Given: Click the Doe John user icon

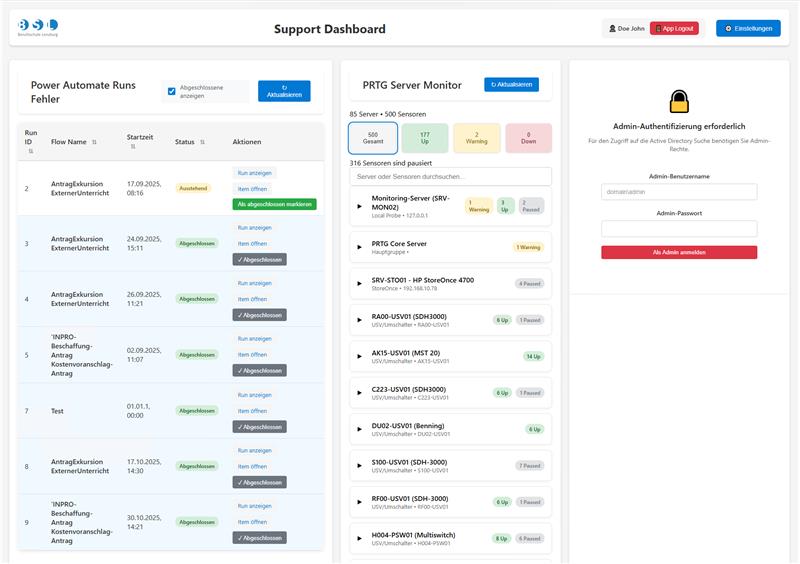Looking at the screenshot, I should [612, 29].
